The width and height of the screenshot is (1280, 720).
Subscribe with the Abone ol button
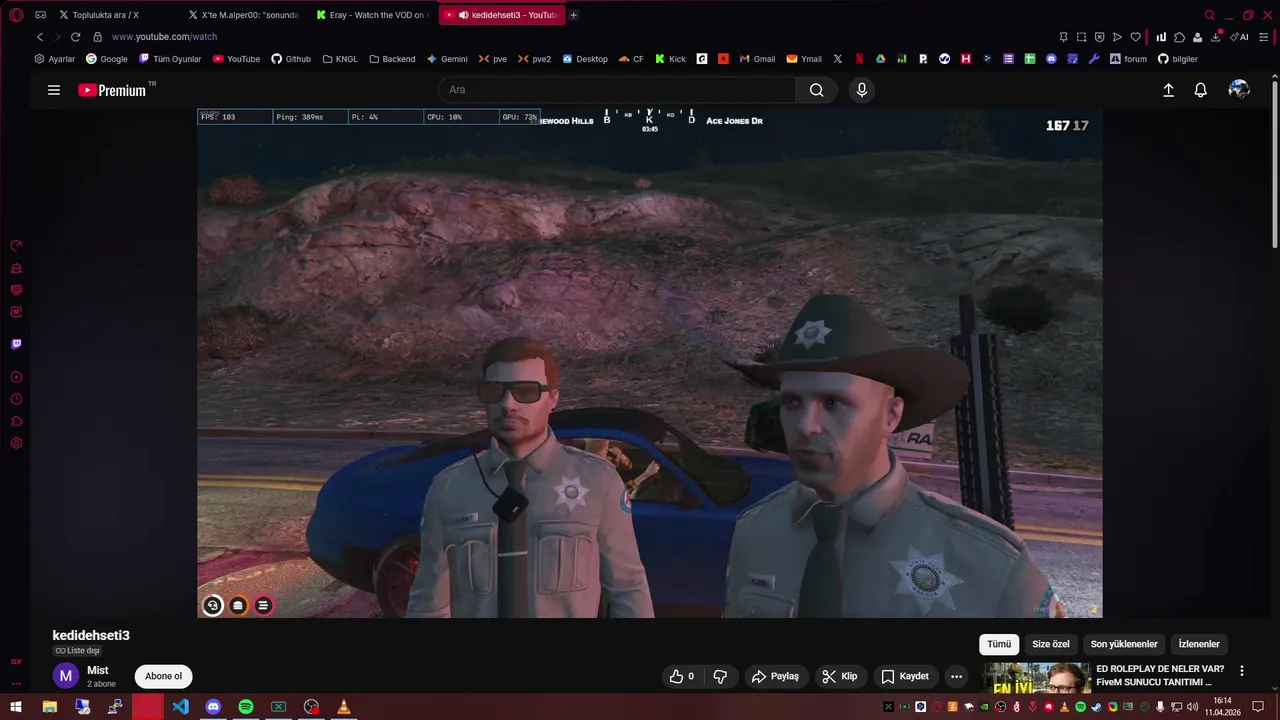(x=164, y=676)
